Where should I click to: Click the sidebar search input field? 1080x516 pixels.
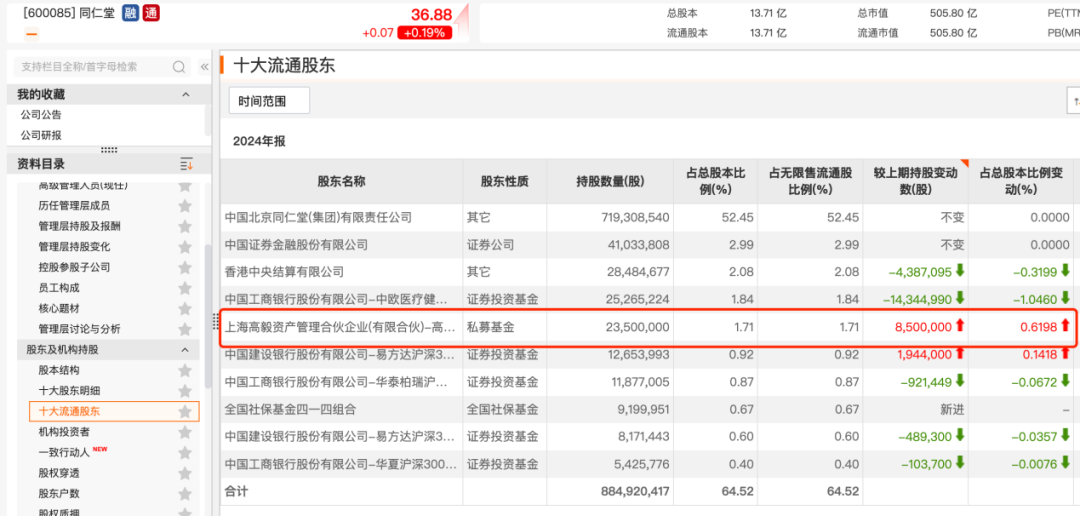click(x=90, y=67)
